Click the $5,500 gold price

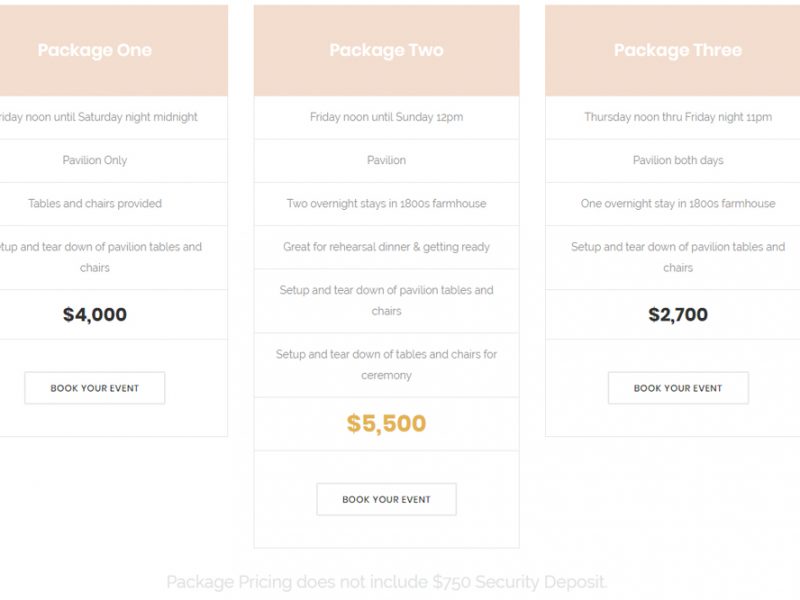(386, 423)
